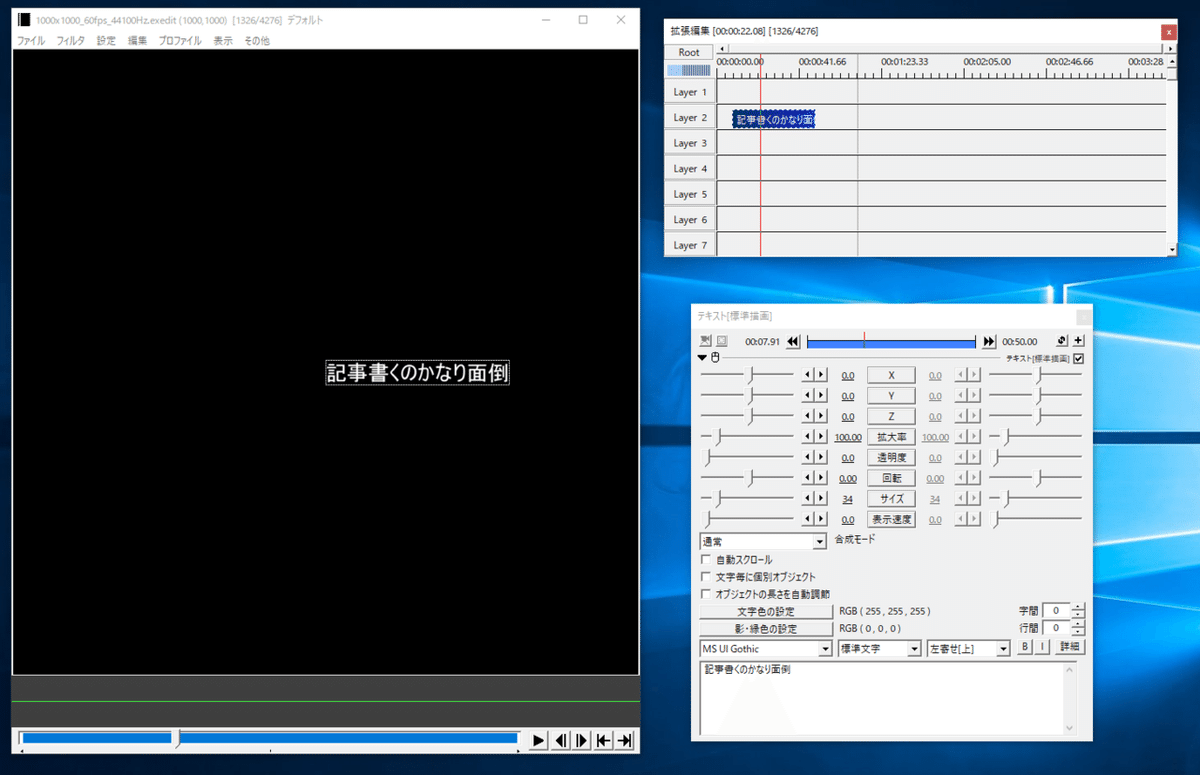Click the cycle arrows icon near plus

coord(1062,341)
